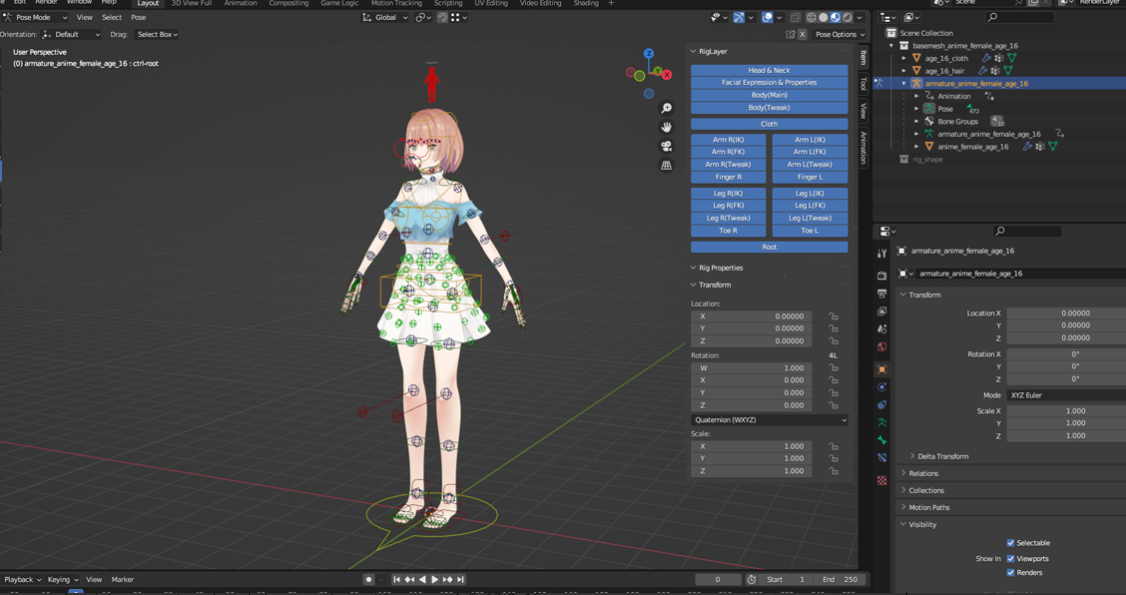Open the Select menu in viewport header
The height and width of the screenshot is (595, 1126).
click(111, 17)
